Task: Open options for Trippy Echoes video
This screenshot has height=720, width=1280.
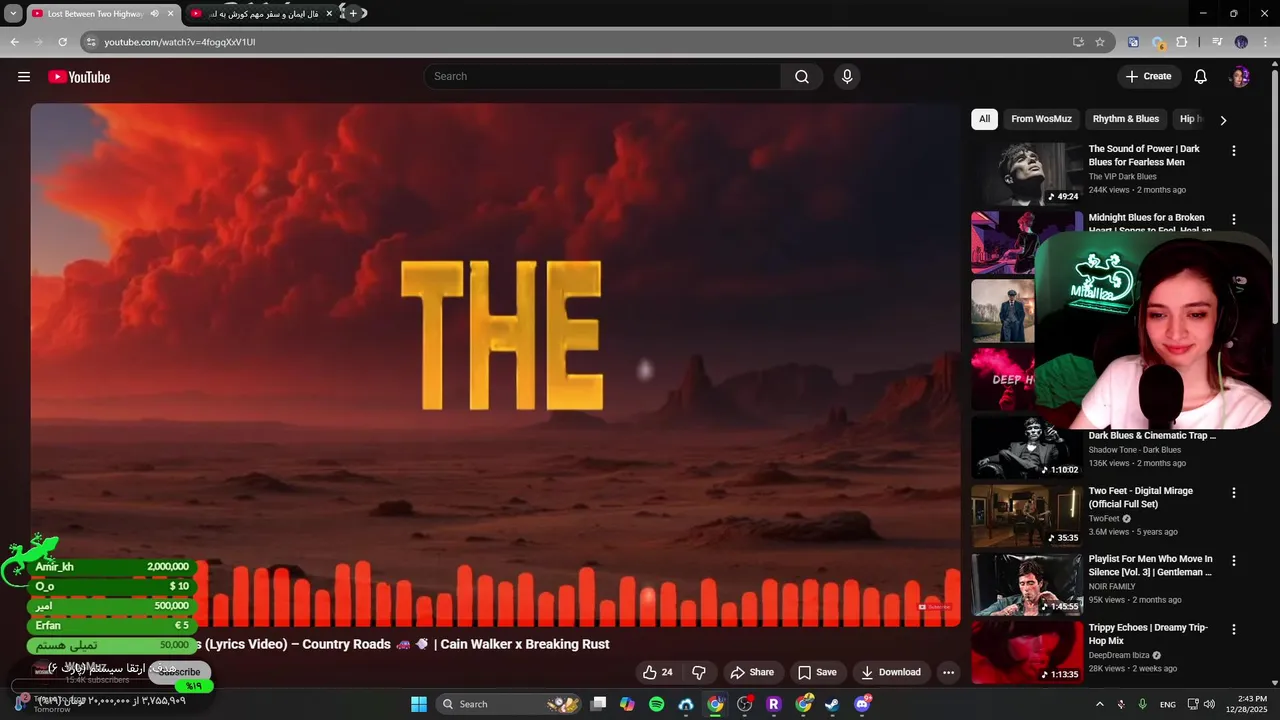Action: point(1233,630)
